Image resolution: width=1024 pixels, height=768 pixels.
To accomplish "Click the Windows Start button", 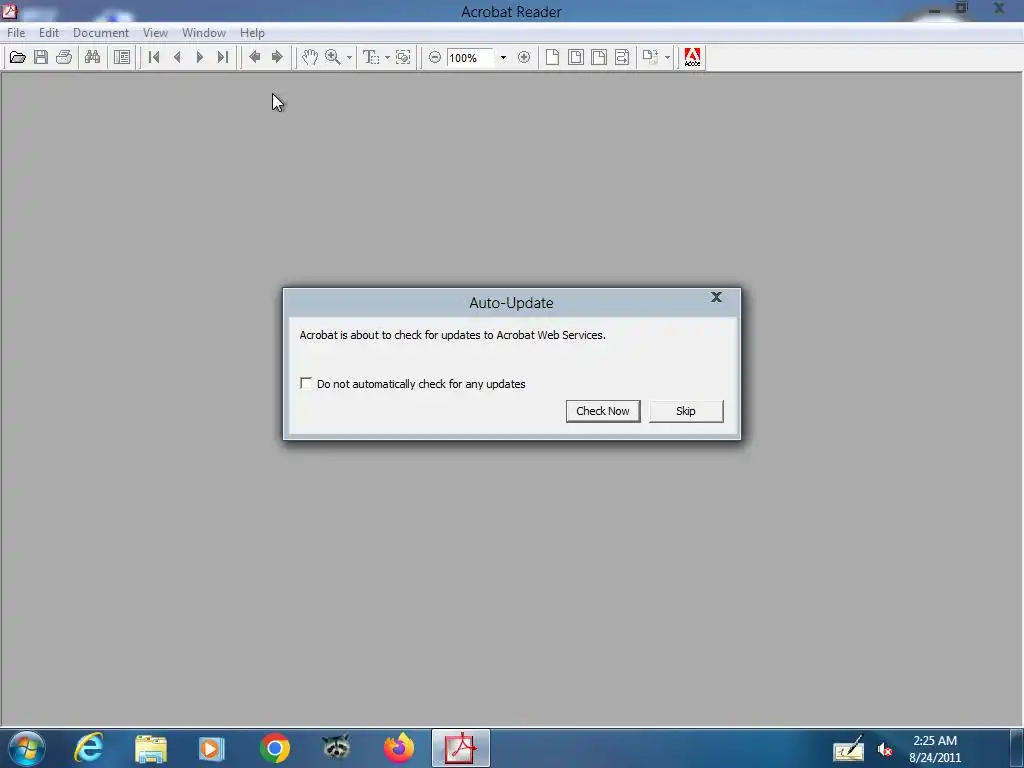I will [27, 748].
